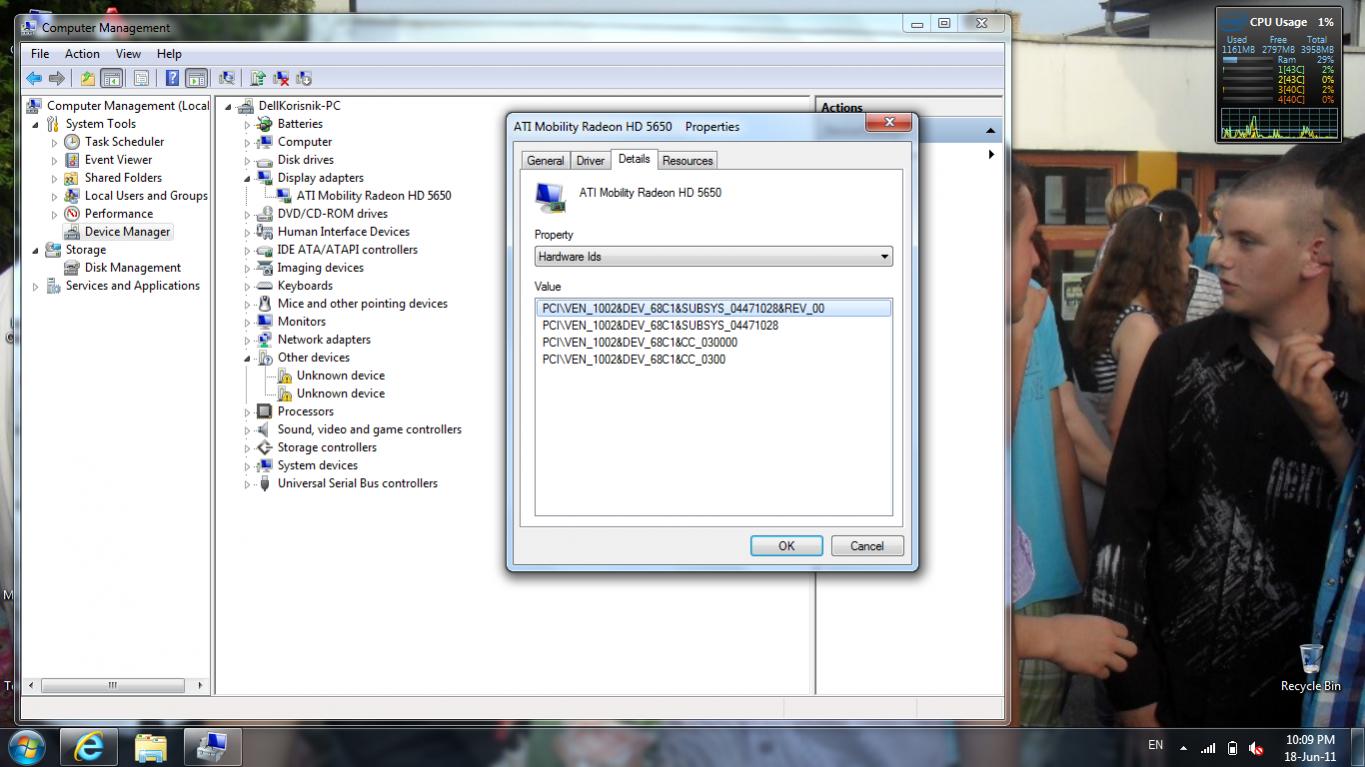Screen dimensions: 1365x767
Task: Select Performance in left tree
Action: [x=119, y=214]
